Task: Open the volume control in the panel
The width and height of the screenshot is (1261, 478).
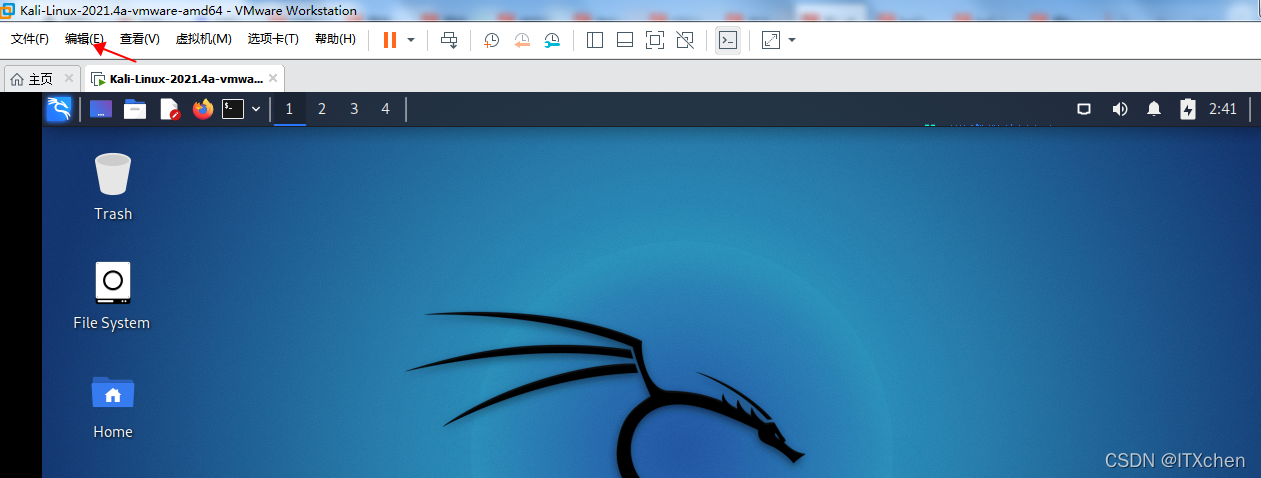Action: [x=1120, y=109]
